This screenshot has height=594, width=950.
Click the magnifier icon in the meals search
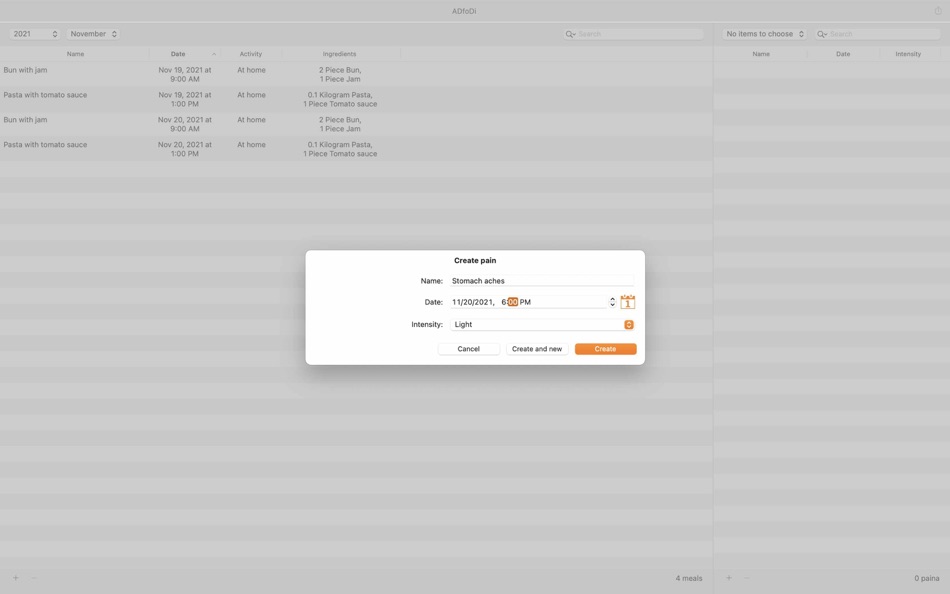[570, 34]
